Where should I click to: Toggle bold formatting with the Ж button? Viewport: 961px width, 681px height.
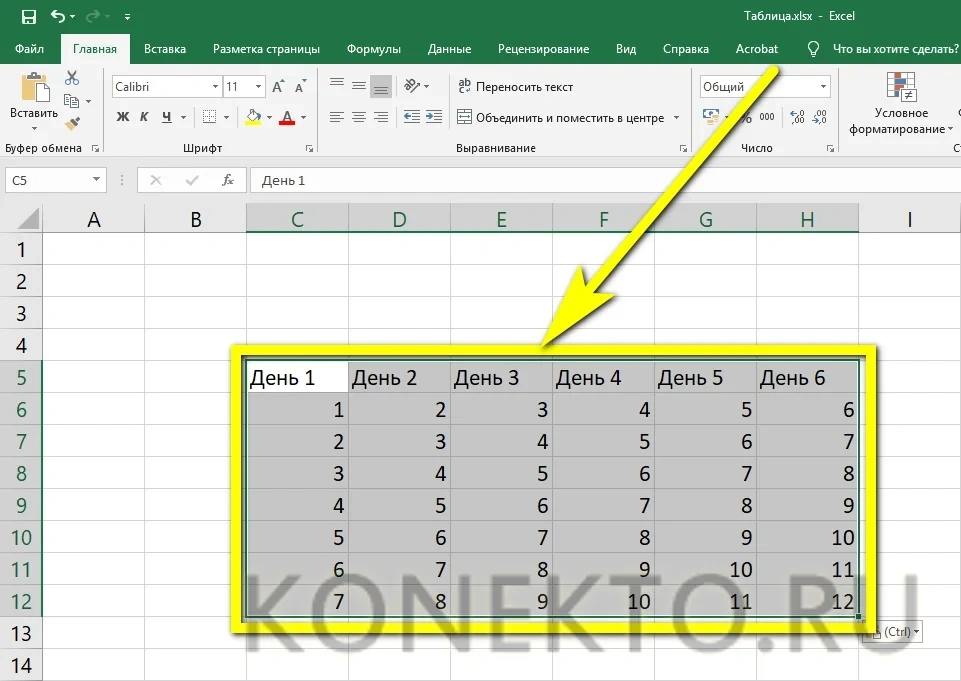123,117
